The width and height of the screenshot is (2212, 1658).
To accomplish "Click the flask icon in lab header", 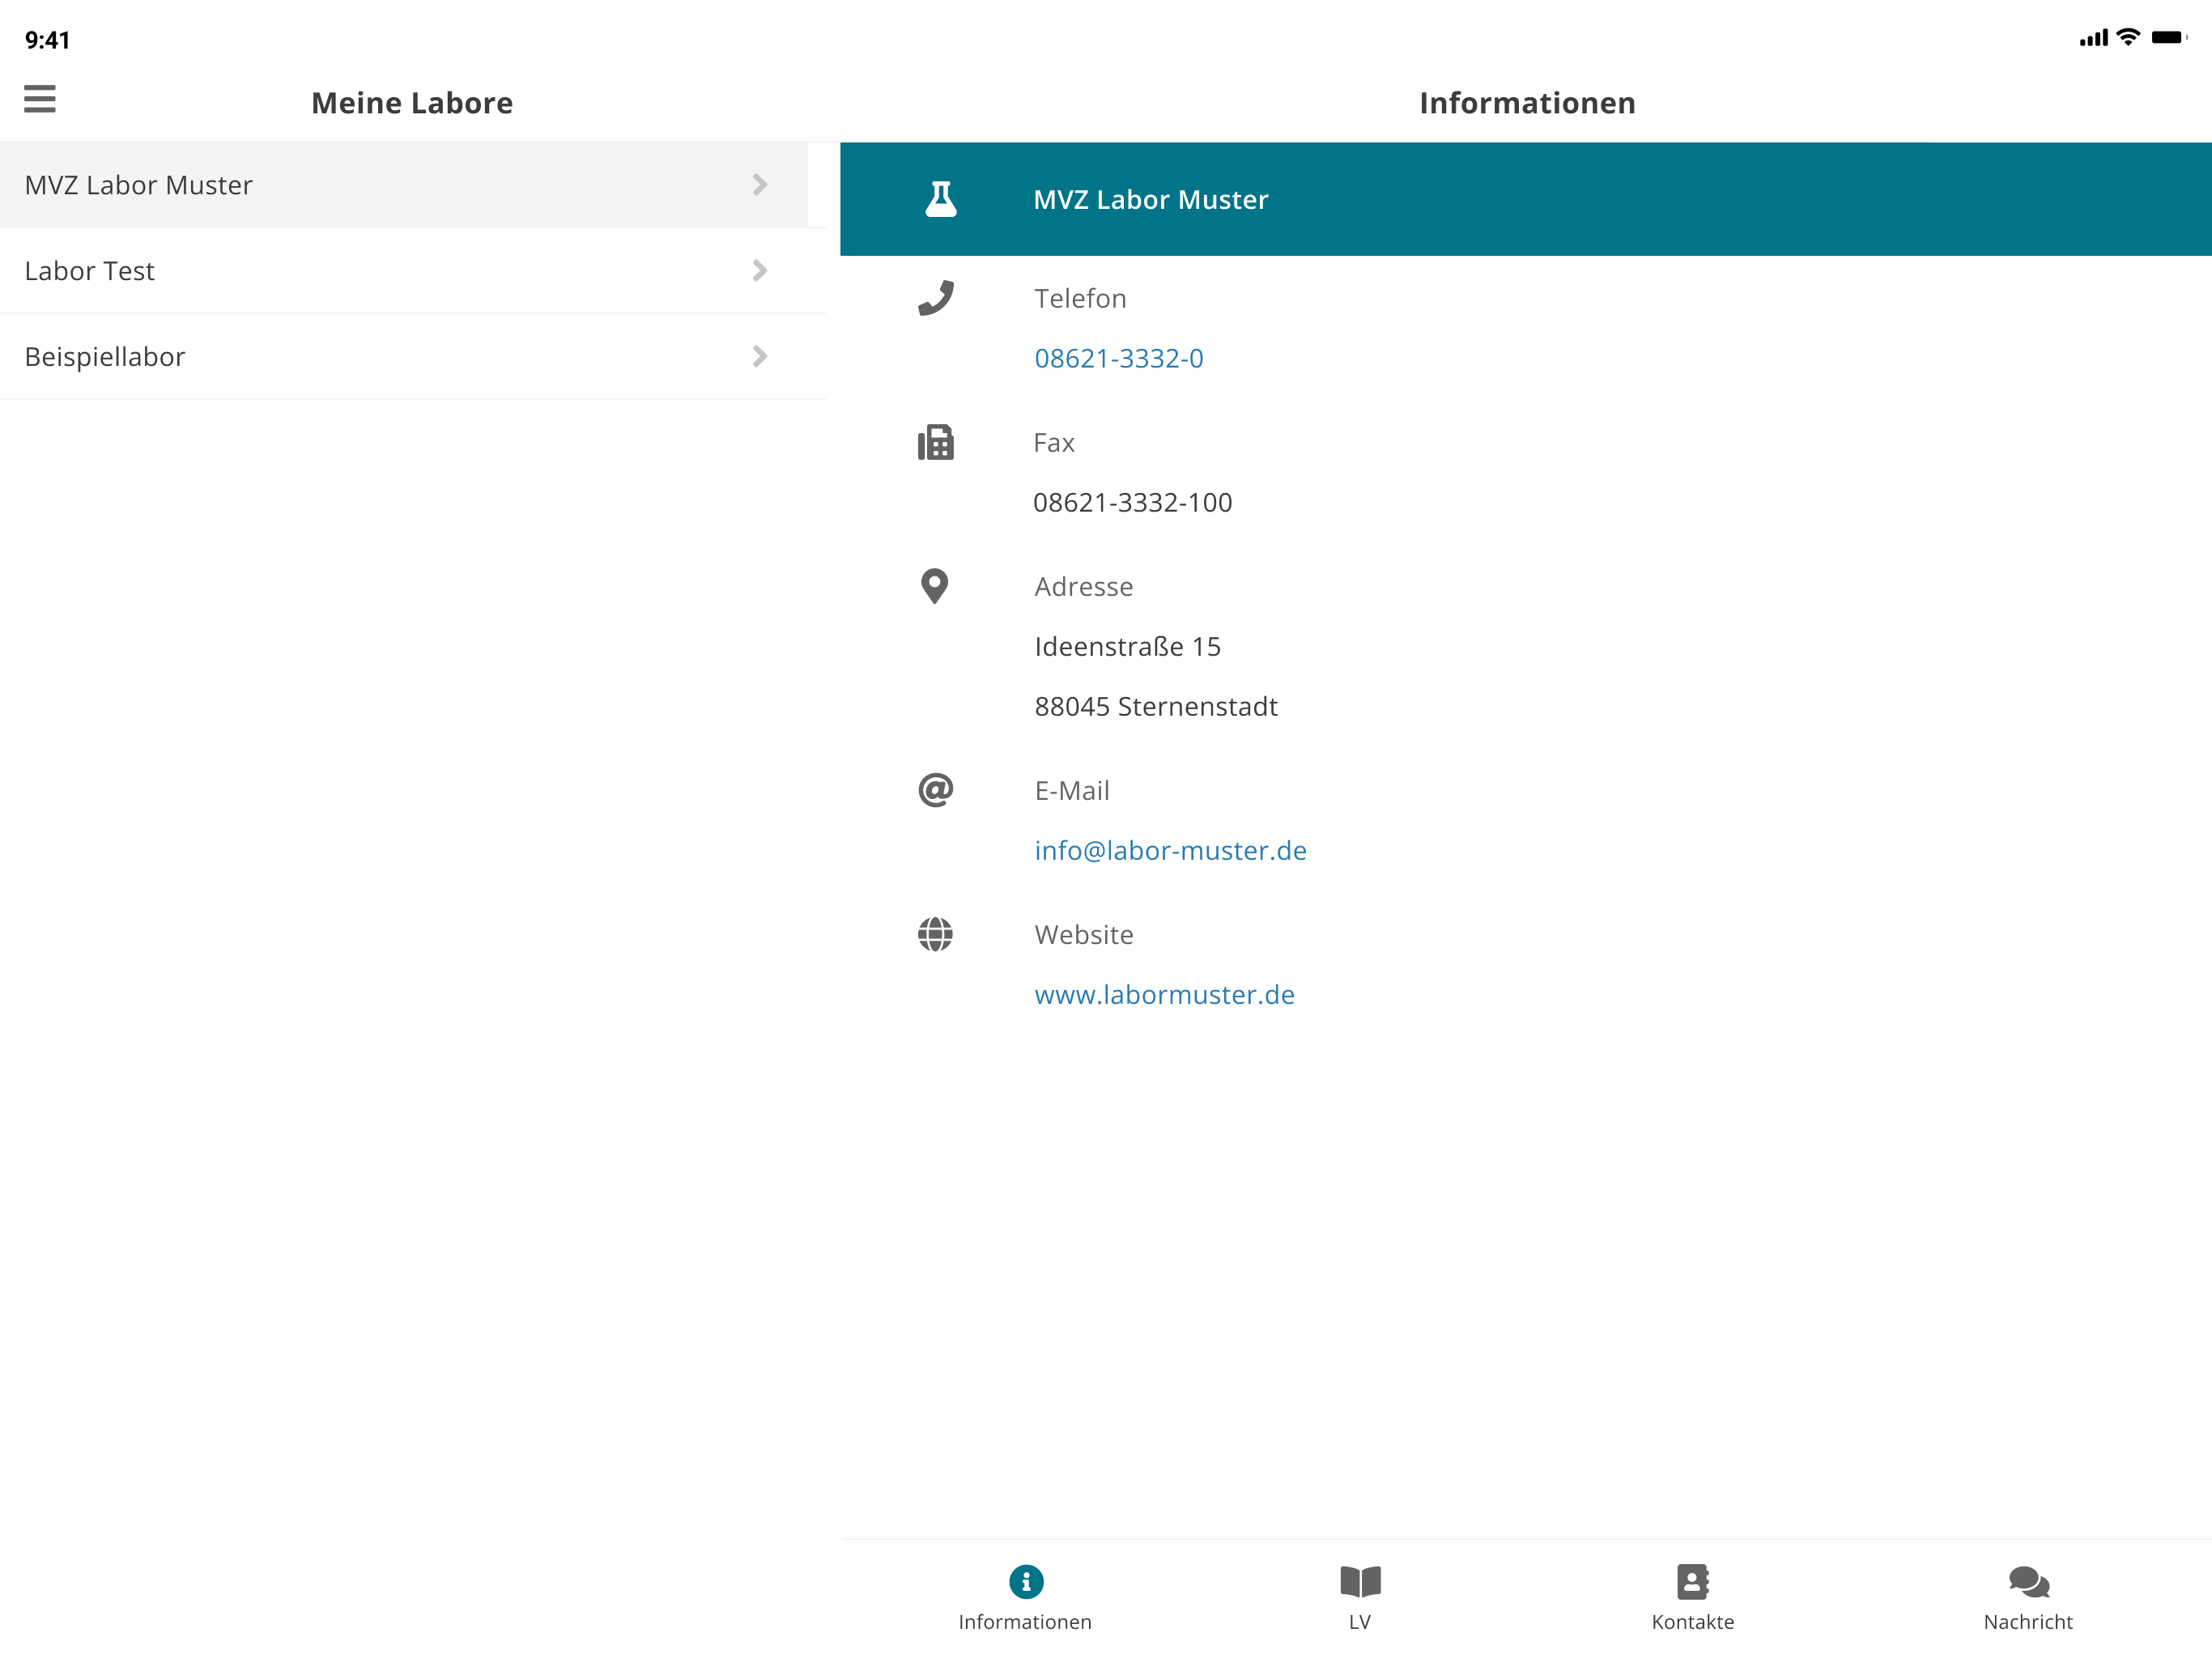I will (940, 199).
